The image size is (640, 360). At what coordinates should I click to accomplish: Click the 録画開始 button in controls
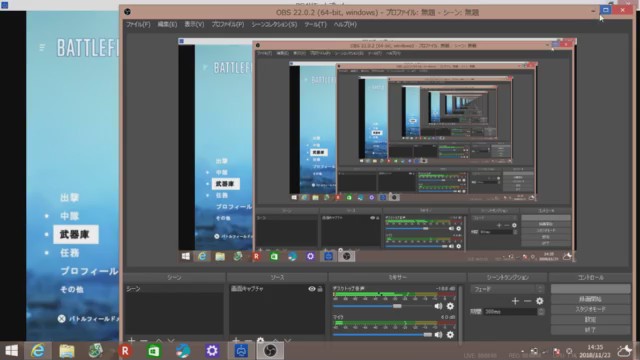tap(590, 299)
